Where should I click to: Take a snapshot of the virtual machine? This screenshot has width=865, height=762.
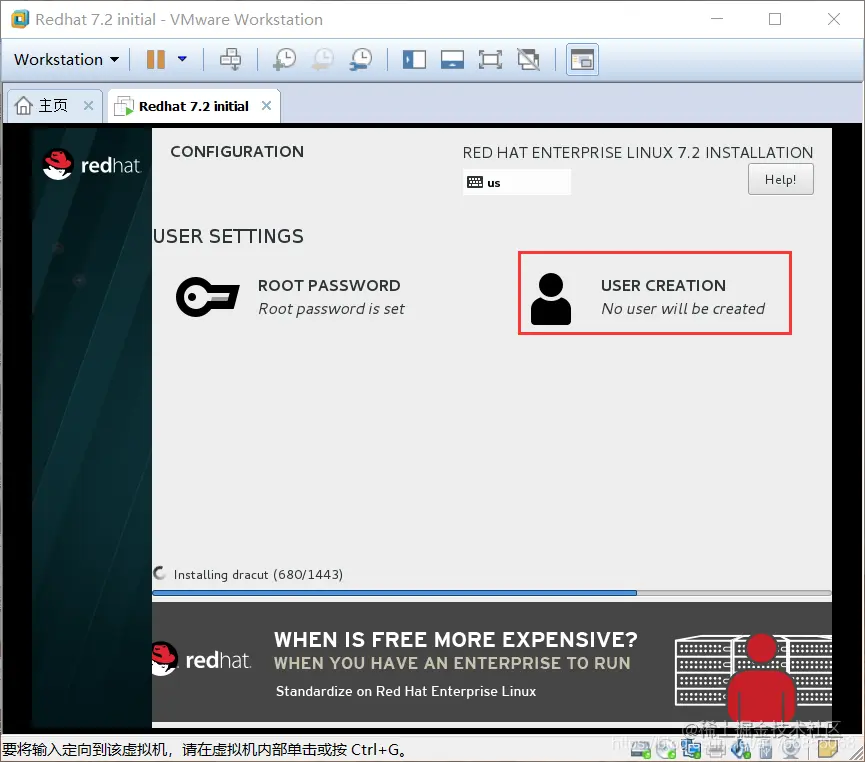[x=285, y=59]
